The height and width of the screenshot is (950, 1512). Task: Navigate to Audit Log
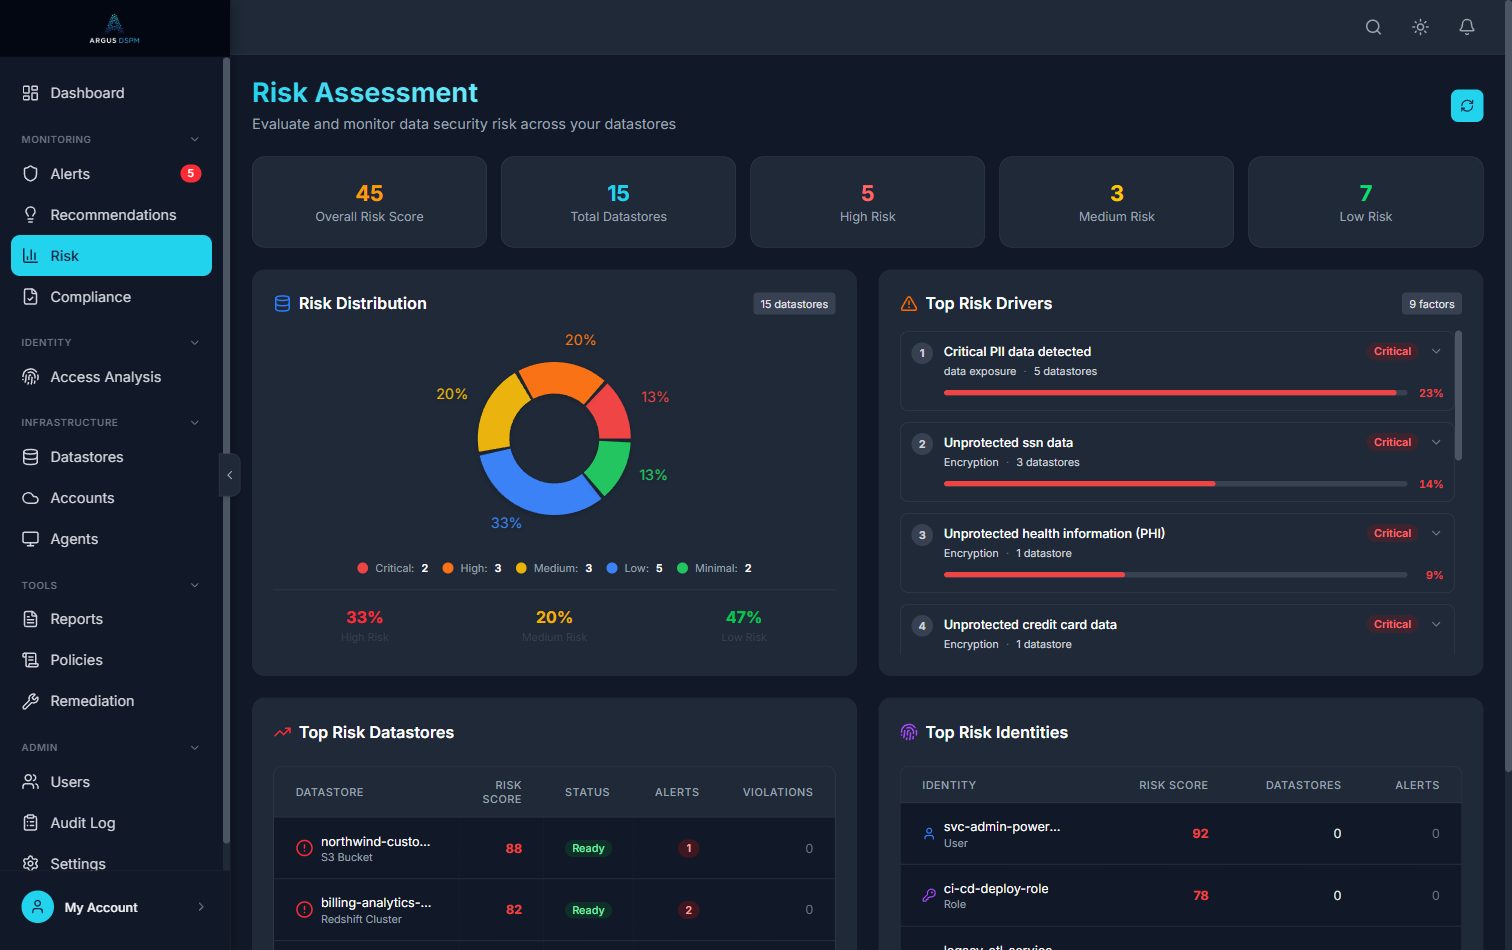111,823
